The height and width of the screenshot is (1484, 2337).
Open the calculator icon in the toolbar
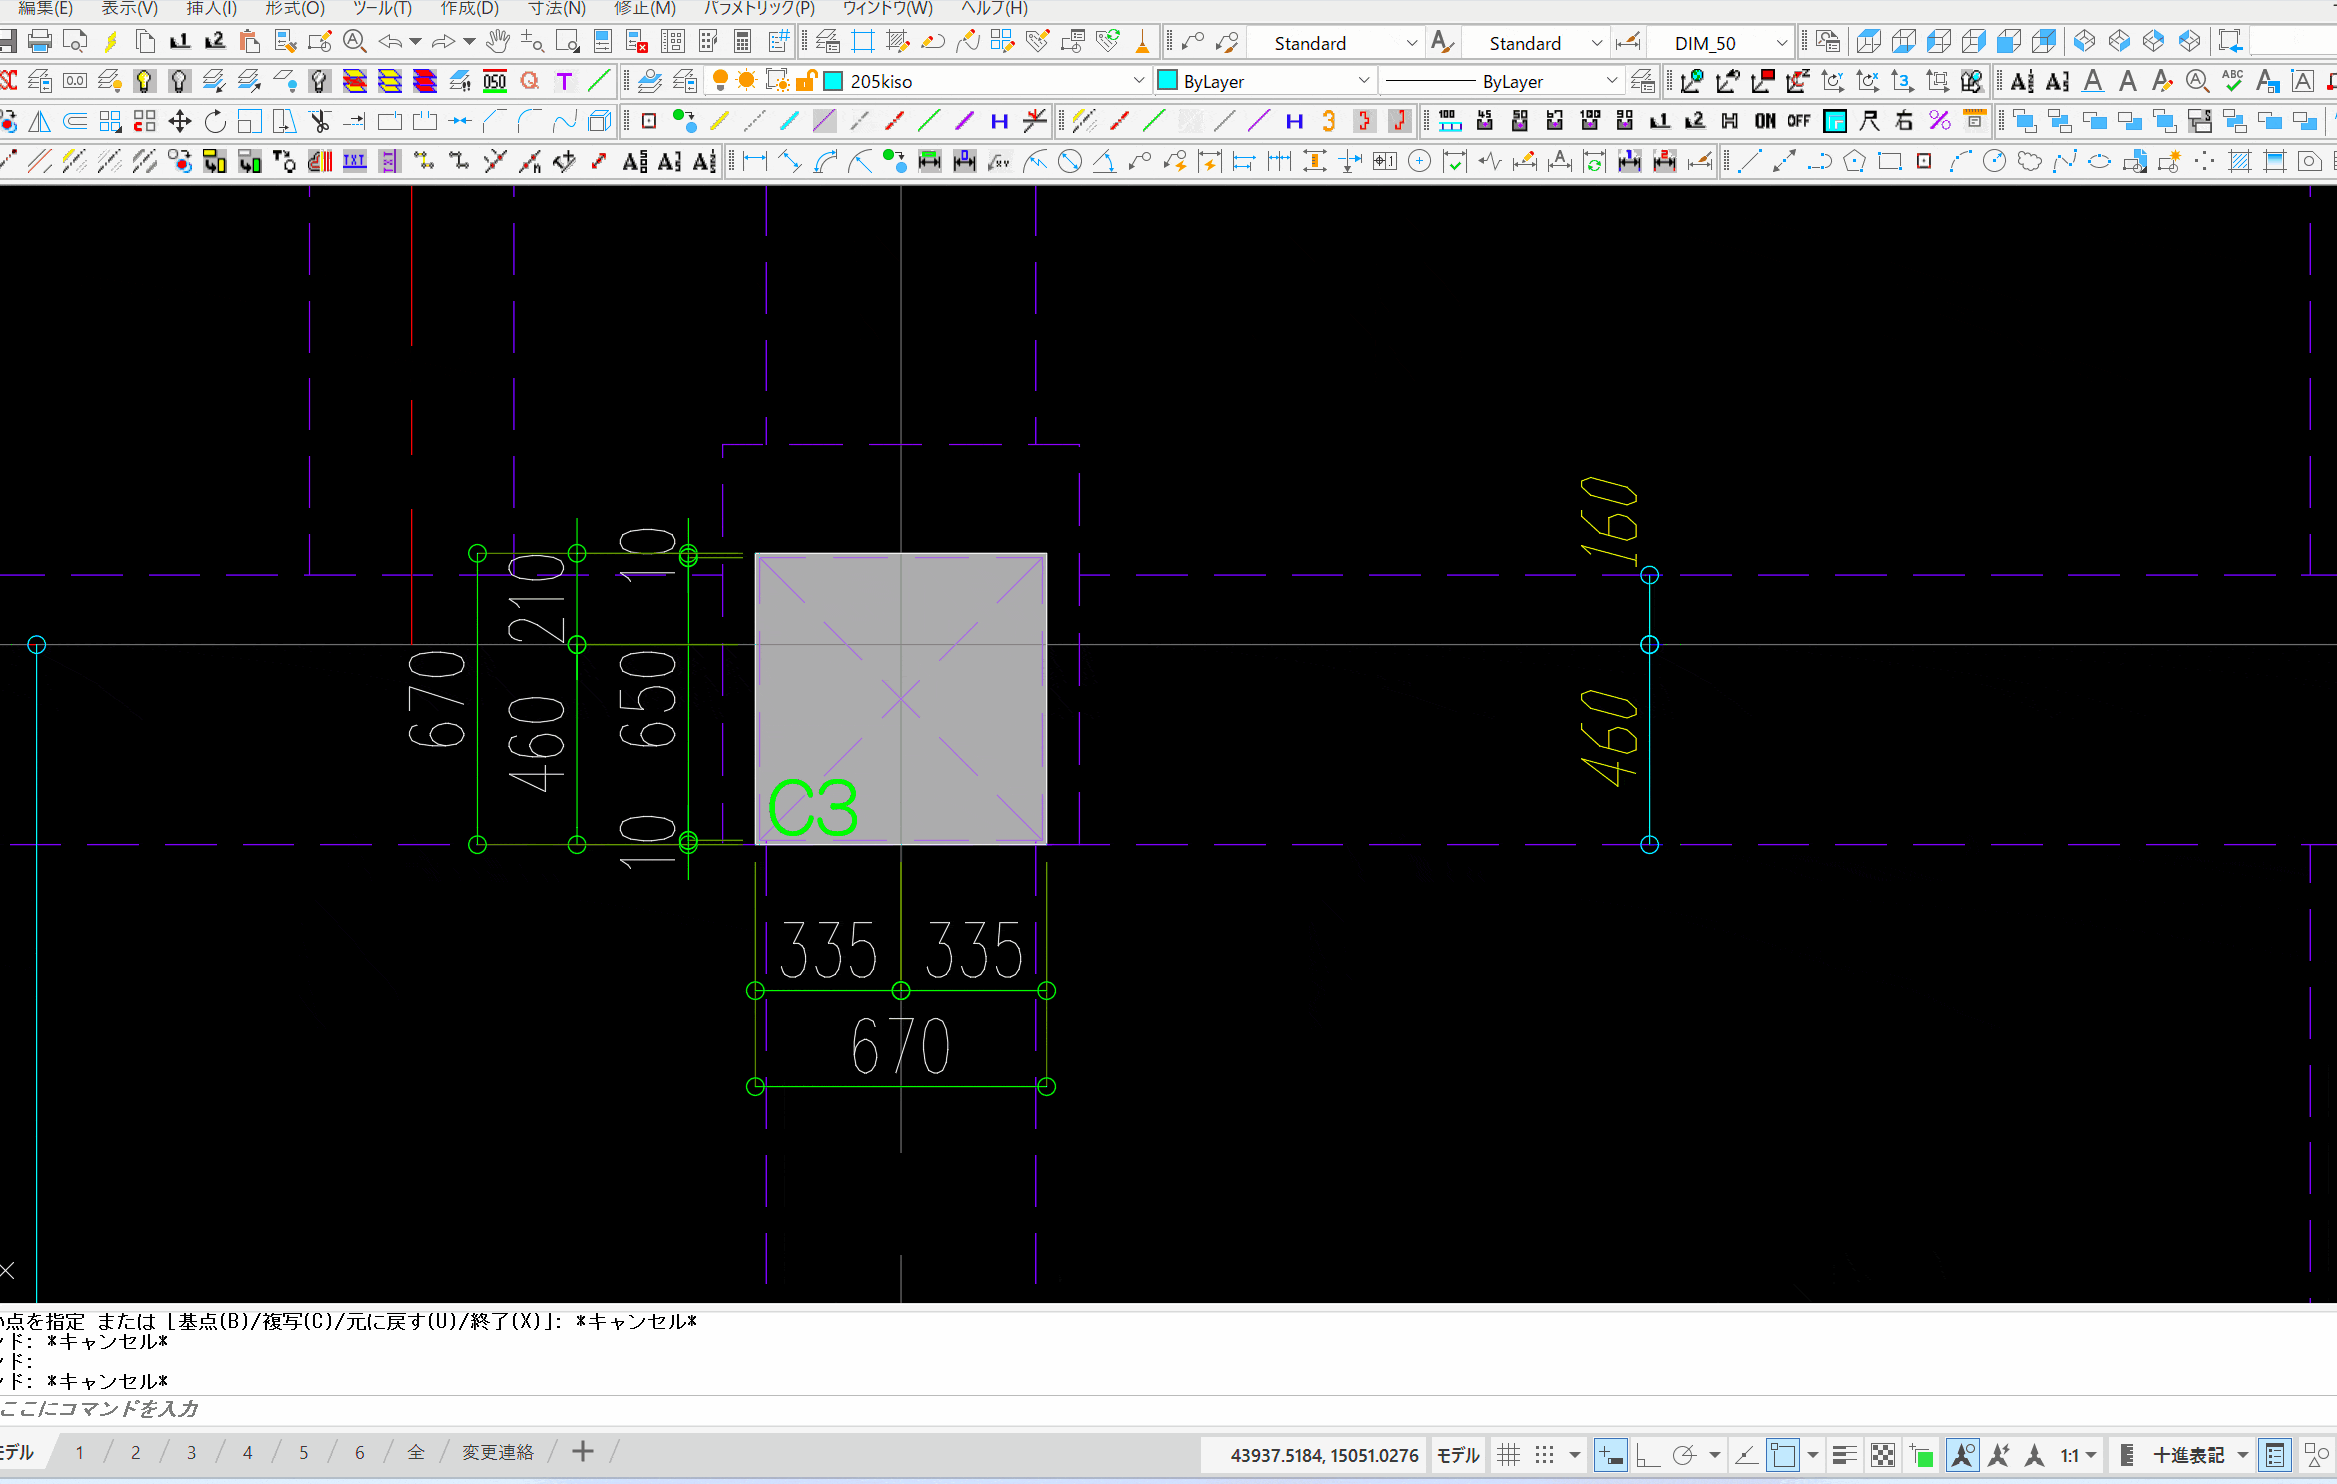tap(742, 42)
